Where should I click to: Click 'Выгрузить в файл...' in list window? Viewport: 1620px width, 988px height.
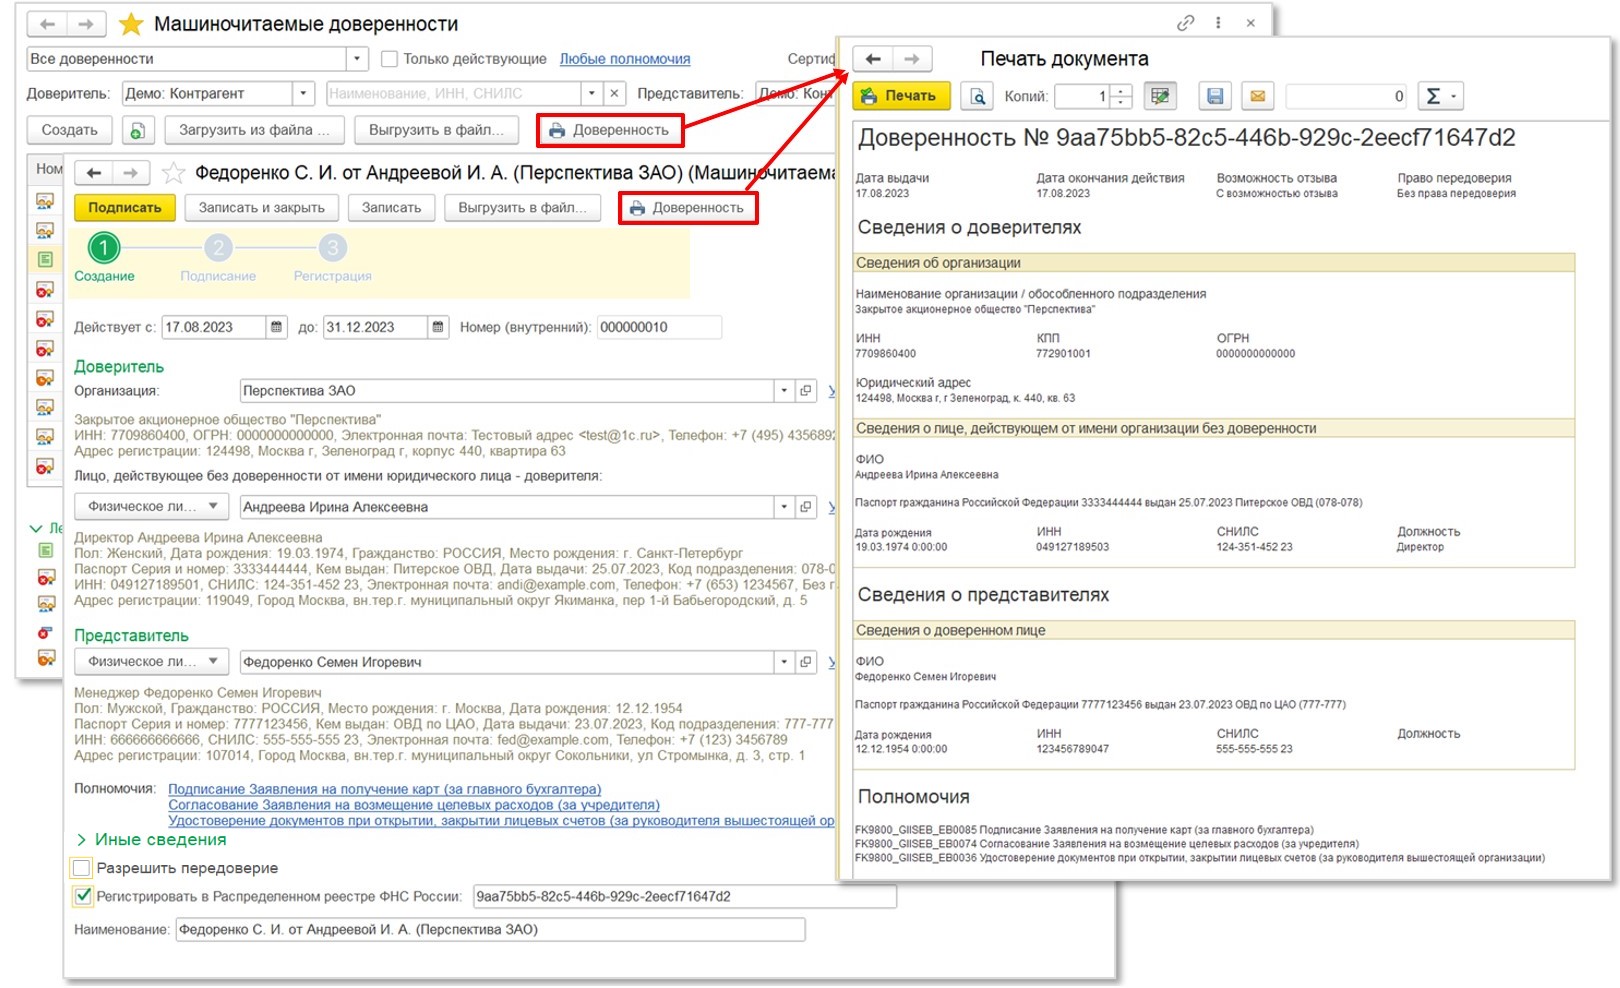(436, 130)
